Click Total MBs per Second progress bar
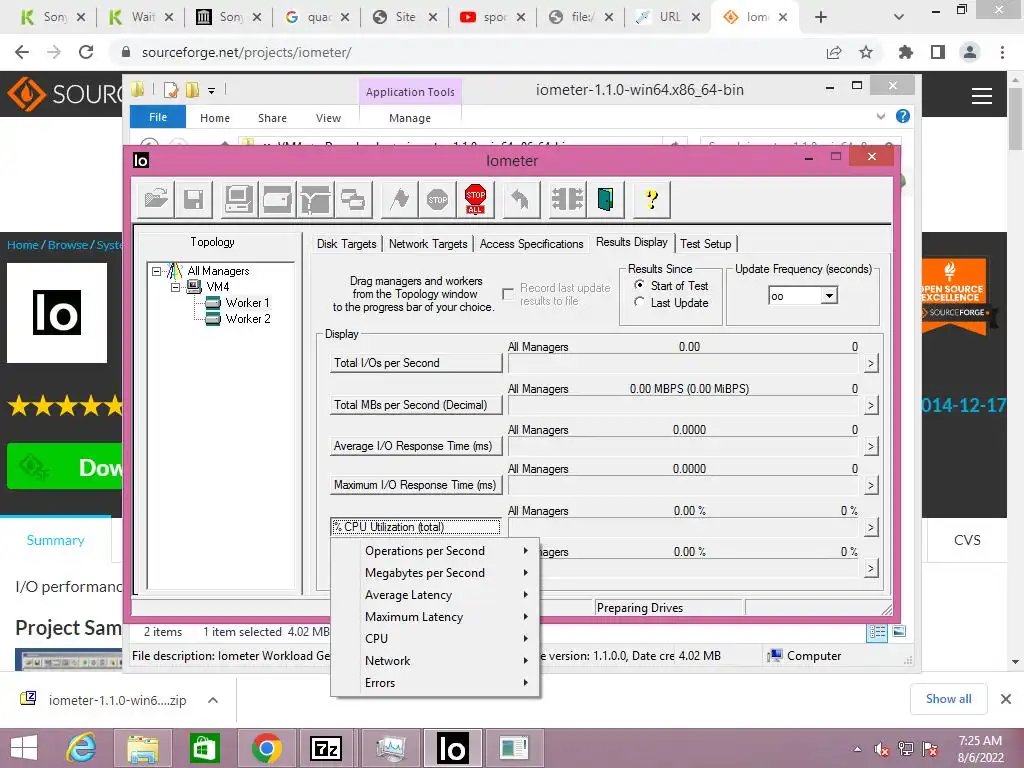This screenshot has width=1024, height=768. tap(683, 406)
